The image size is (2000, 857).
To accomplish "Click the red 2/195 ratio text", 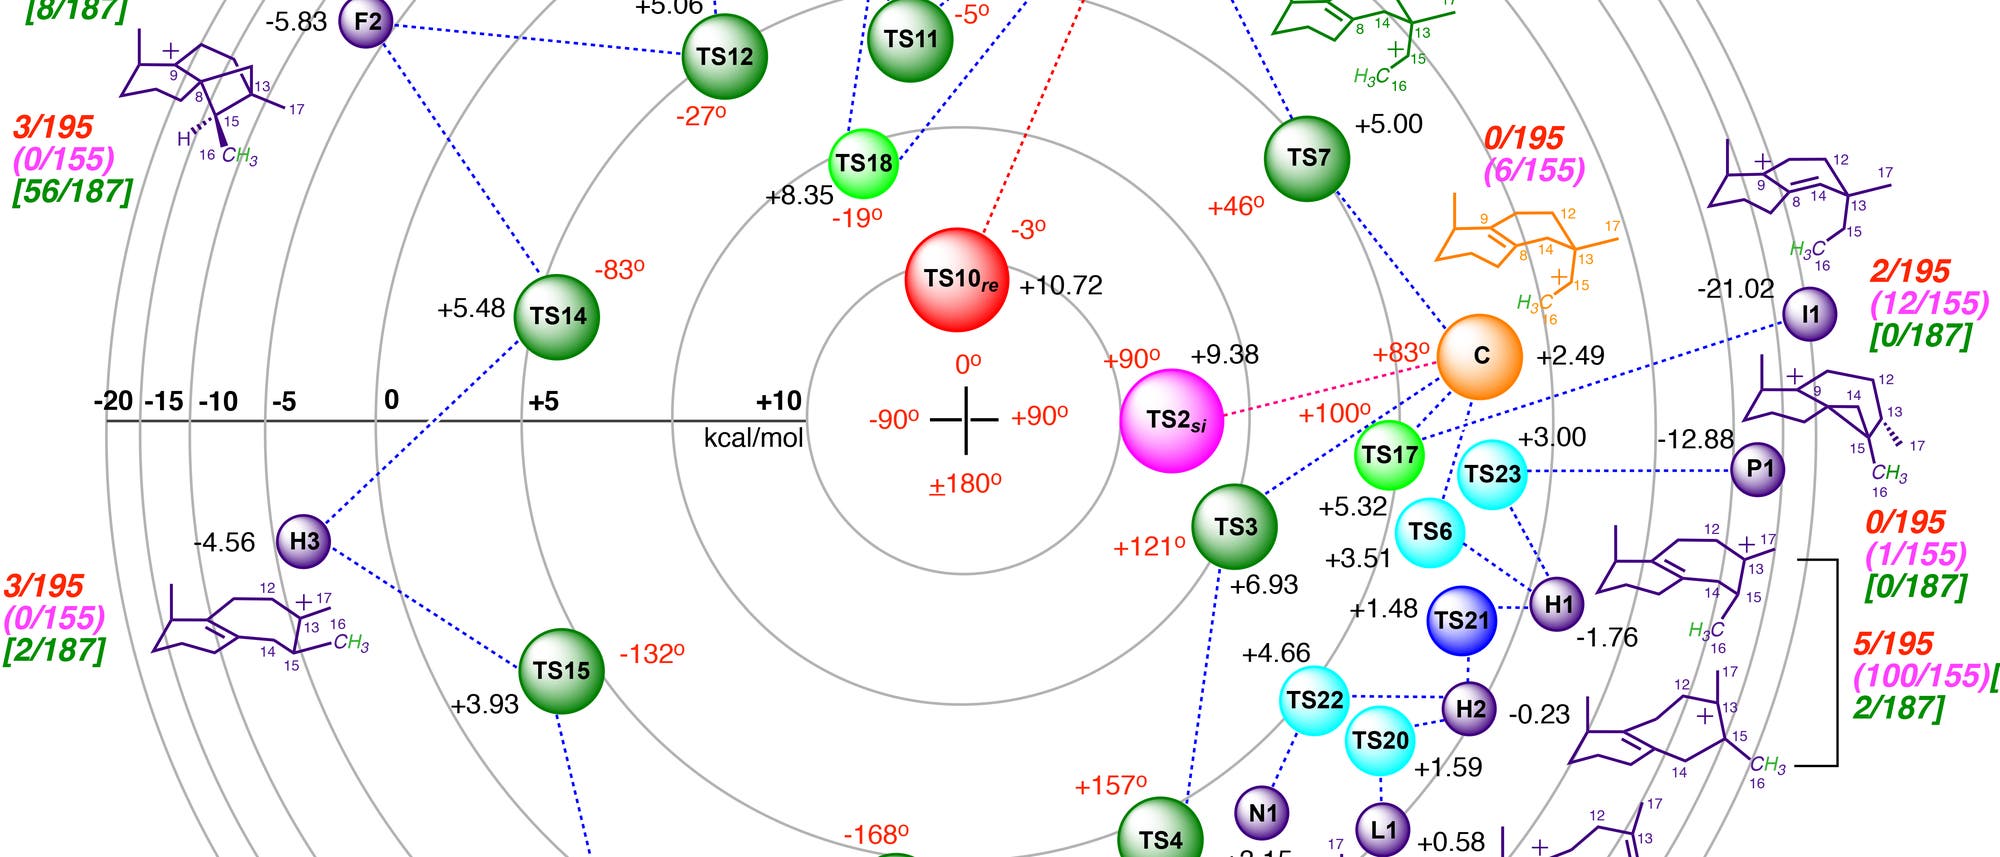I will tap(1910, 271).
